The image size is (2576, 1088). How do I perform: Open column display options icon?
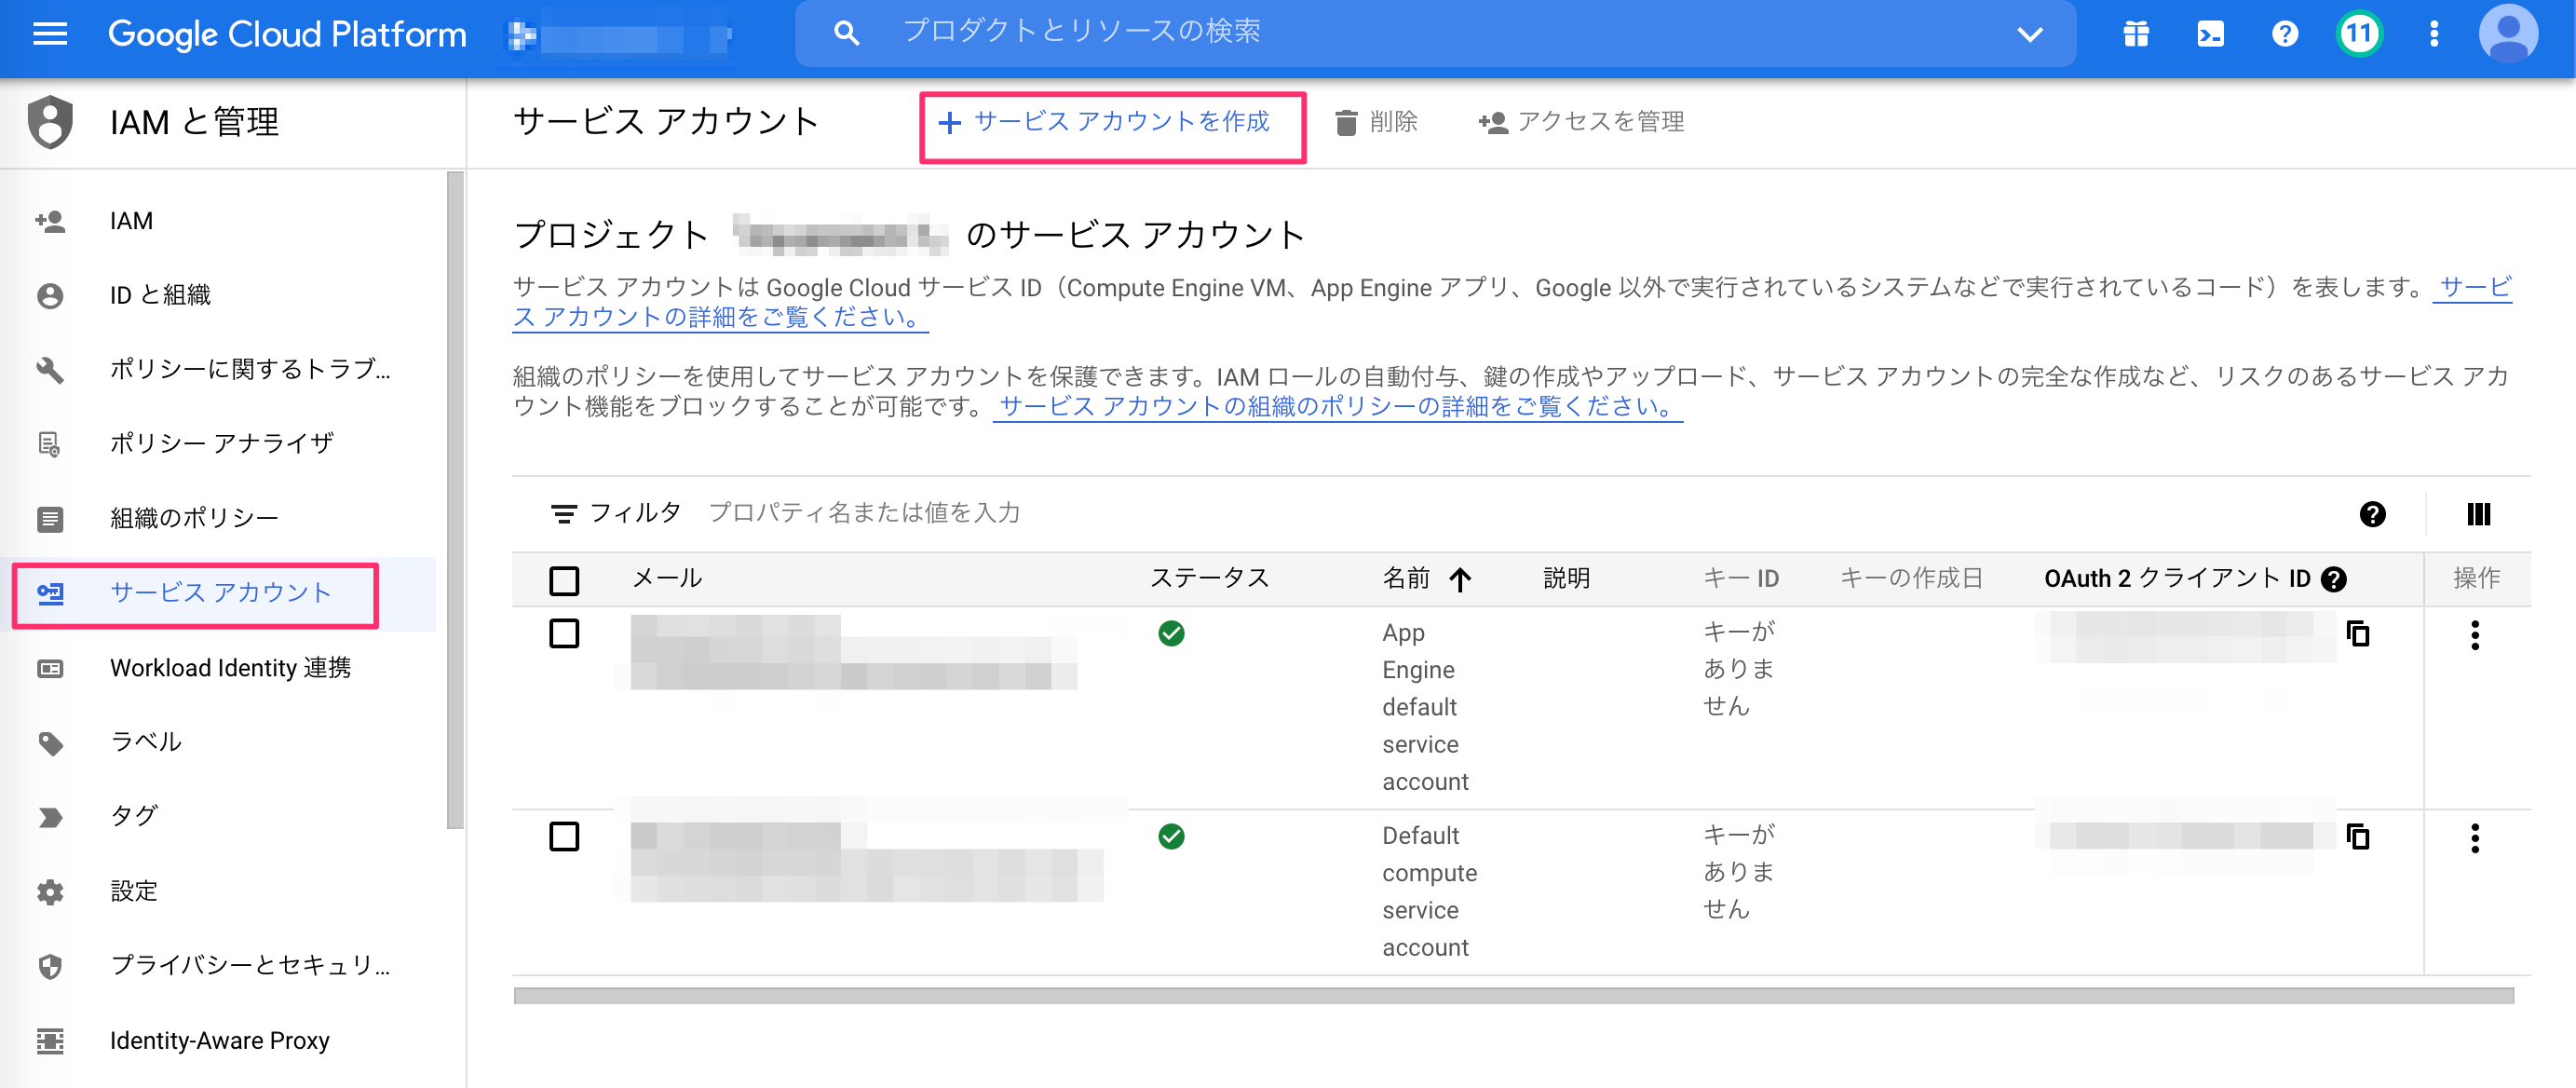(2478, 514)
